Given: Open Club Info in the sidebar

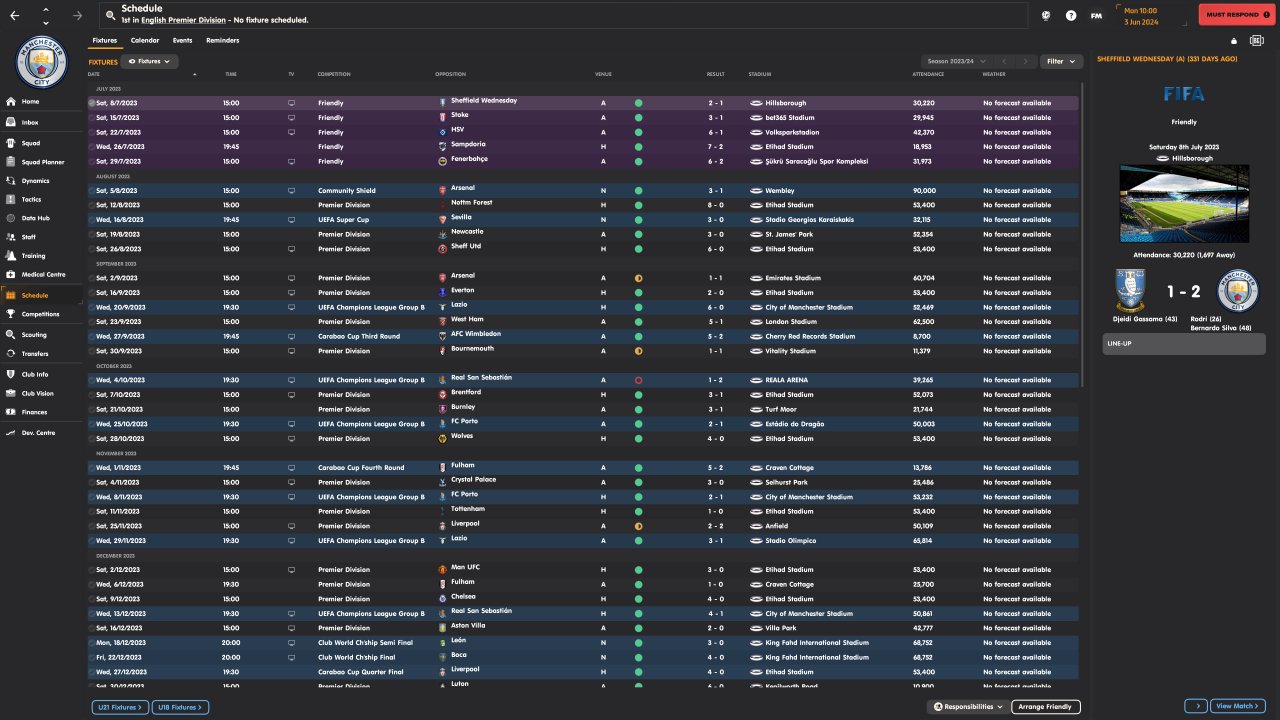Looking at the screenshot, I should (x=42, y=374).
